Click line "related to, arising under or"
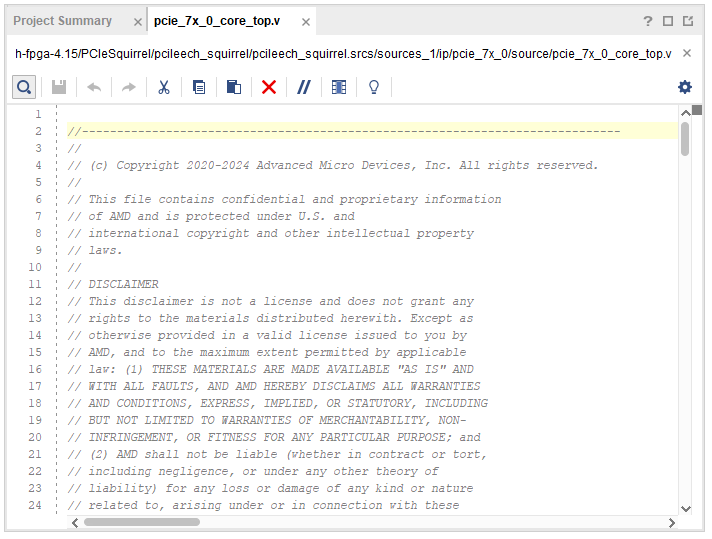 [x=263, y=505]
